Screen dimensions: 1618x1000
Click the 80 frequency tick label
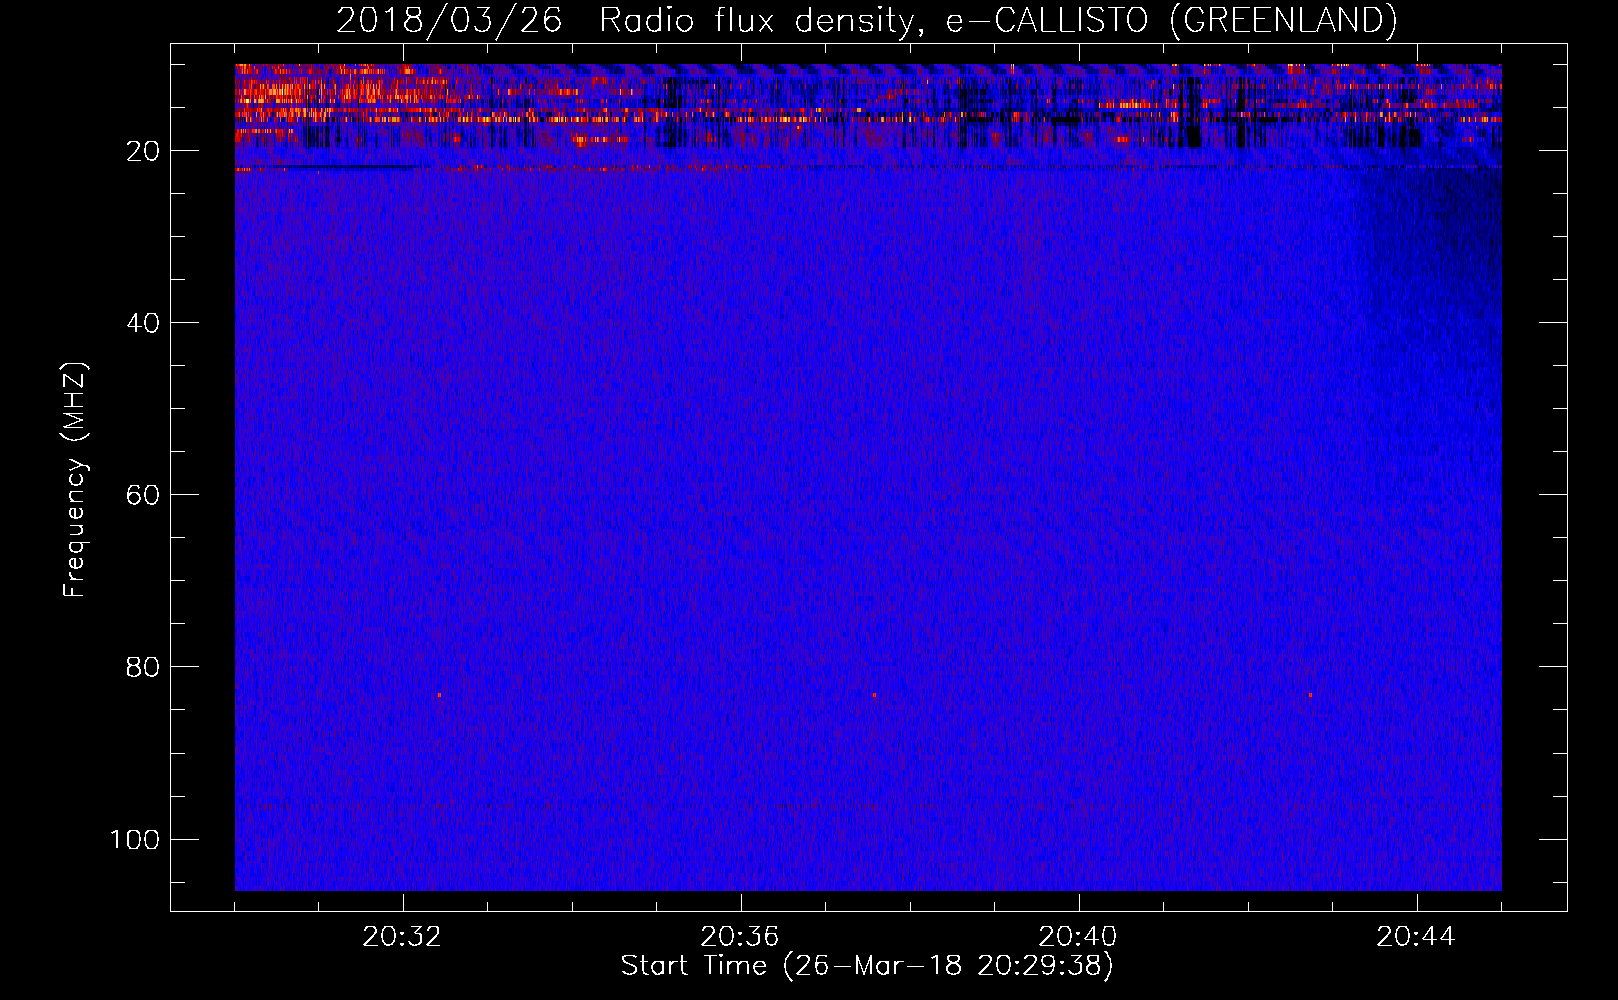point(143,667)
